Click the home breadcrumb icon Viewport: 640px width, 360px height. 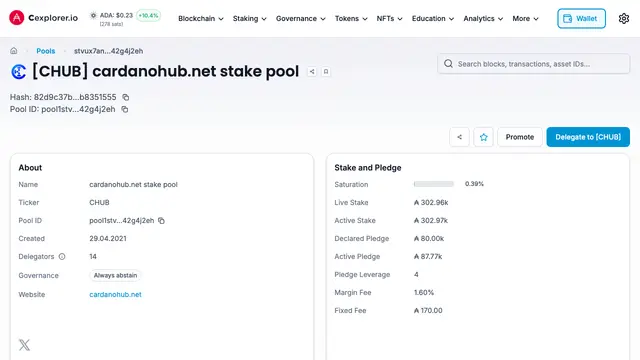(x=14, y=51)
